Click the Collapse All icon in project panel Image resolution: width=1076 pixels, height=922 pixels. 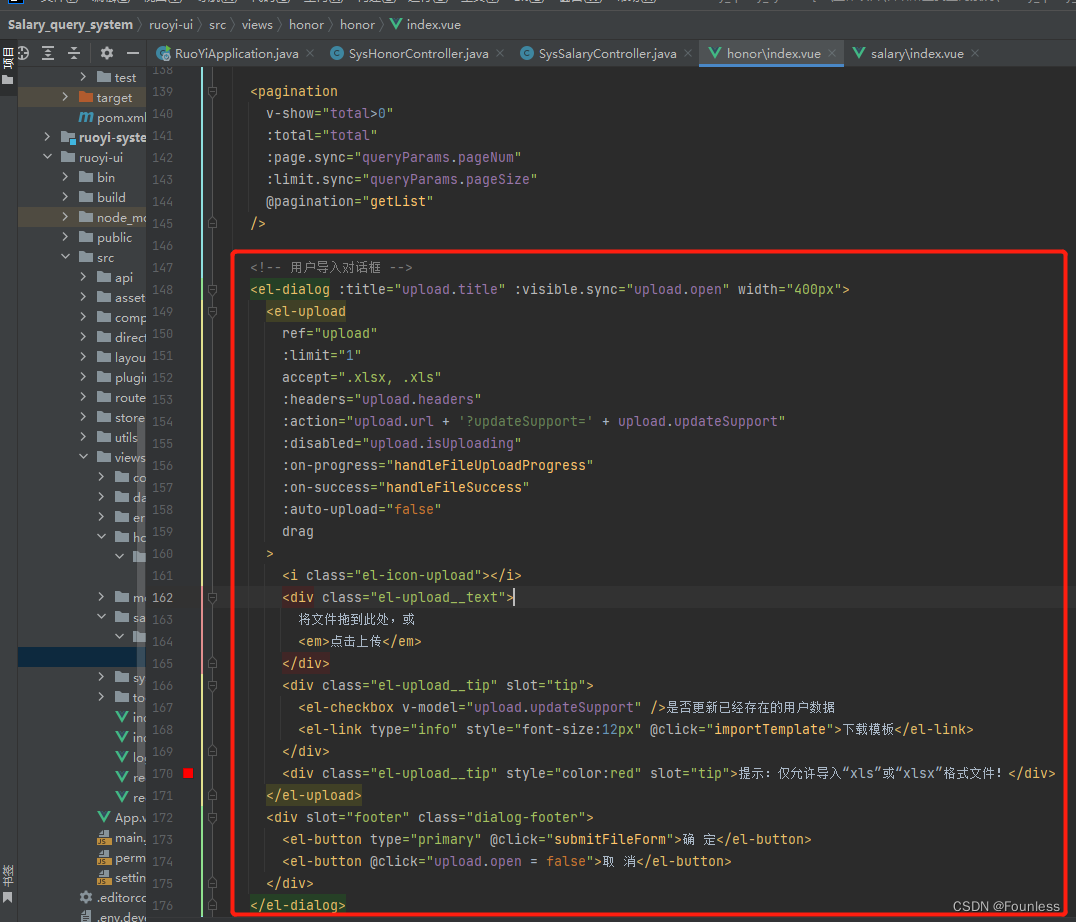tap(74, 53)
